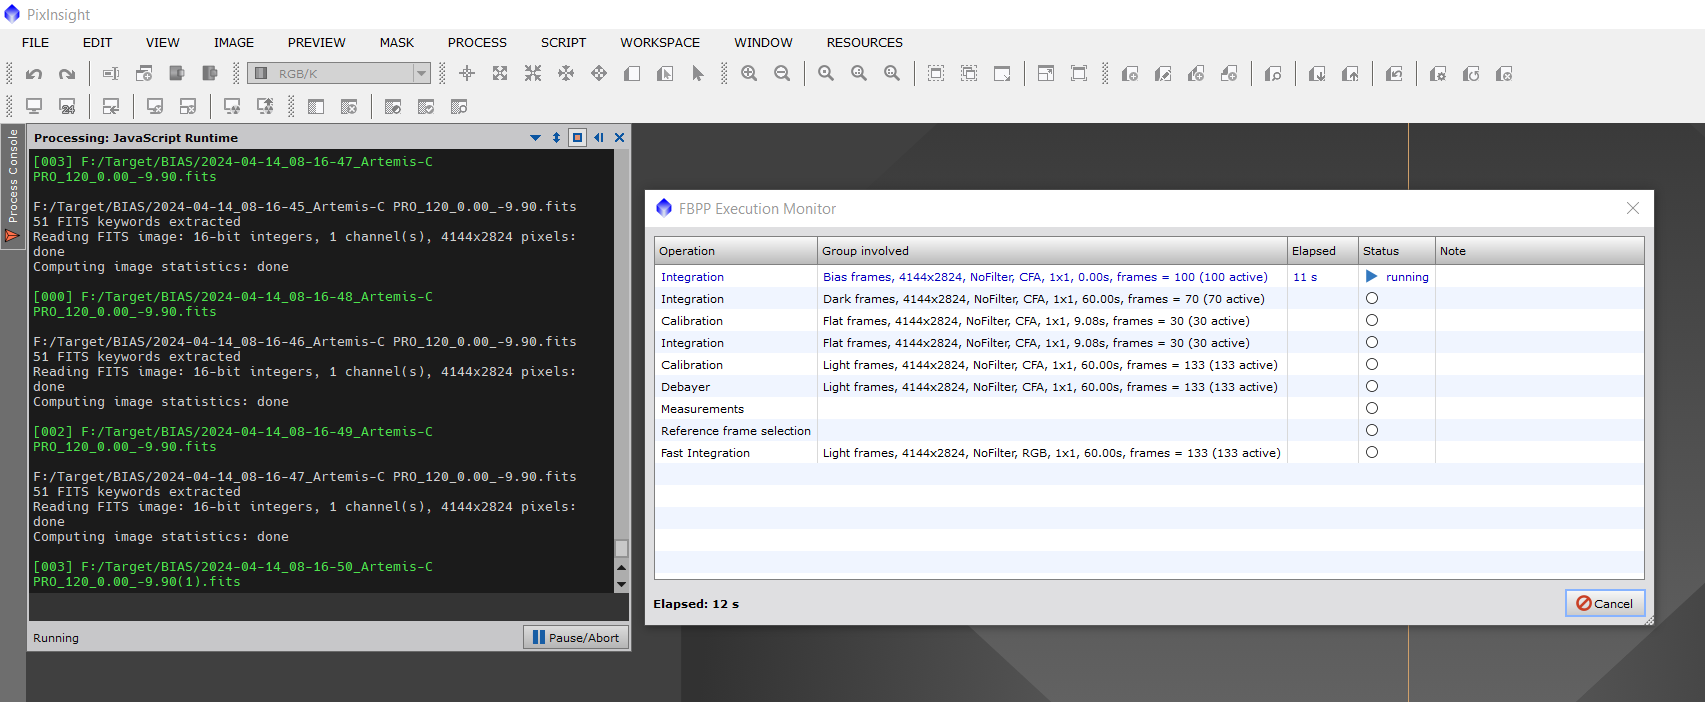Click the Cancel button in FBPP Execution Monitor
The height and width of the screenshot is (702, 1705).
click(x=1605, y=603)
